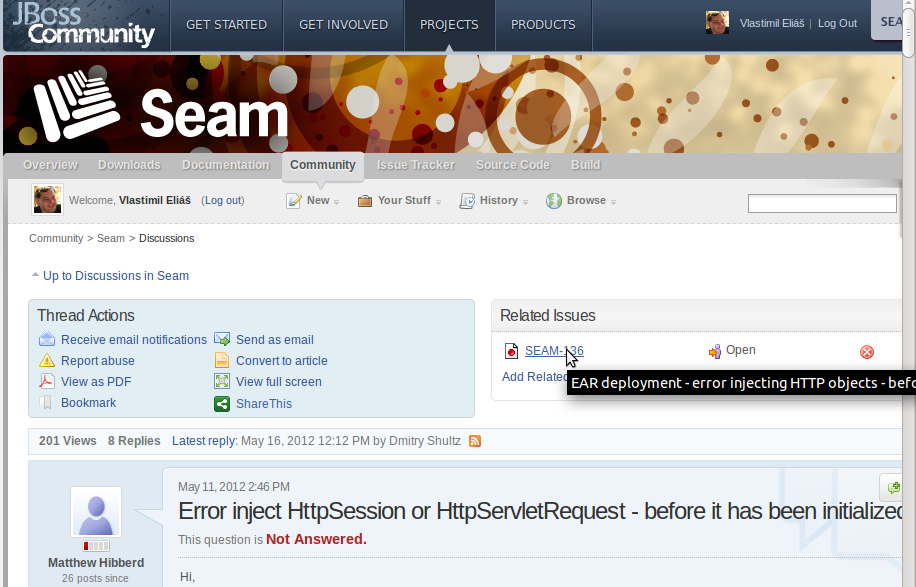Open PROJECTS menu
The height and width of the screenshot is (587, 916).
point(449,25)
